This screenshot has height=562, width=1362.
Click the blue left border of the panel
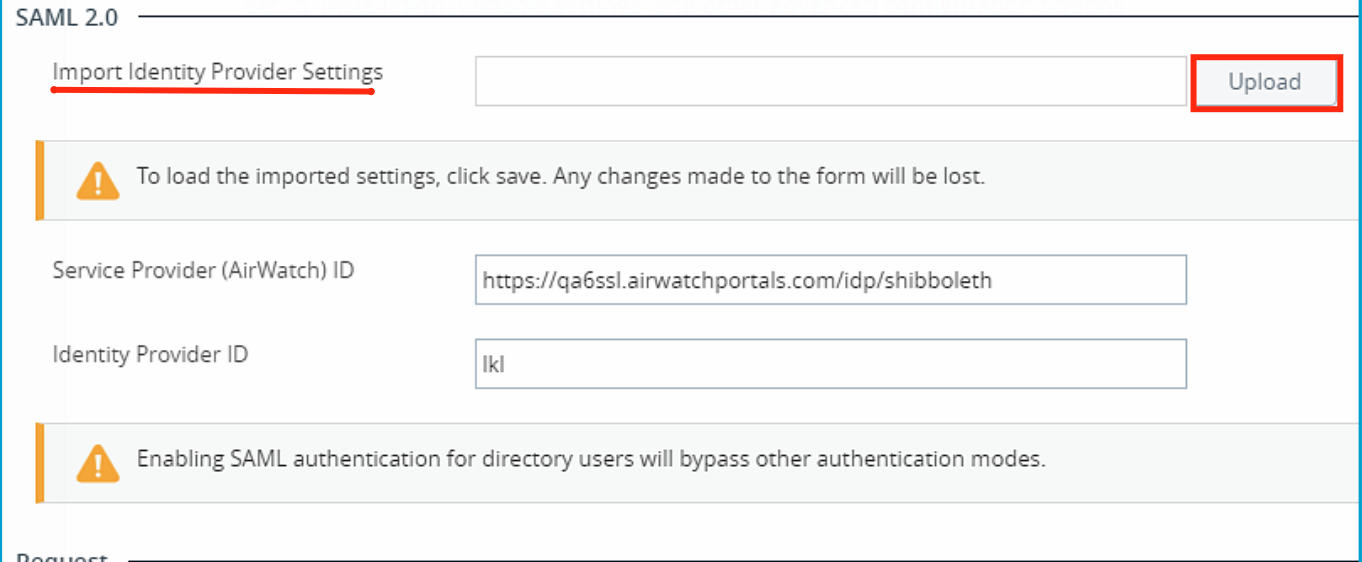coord(2,300)
